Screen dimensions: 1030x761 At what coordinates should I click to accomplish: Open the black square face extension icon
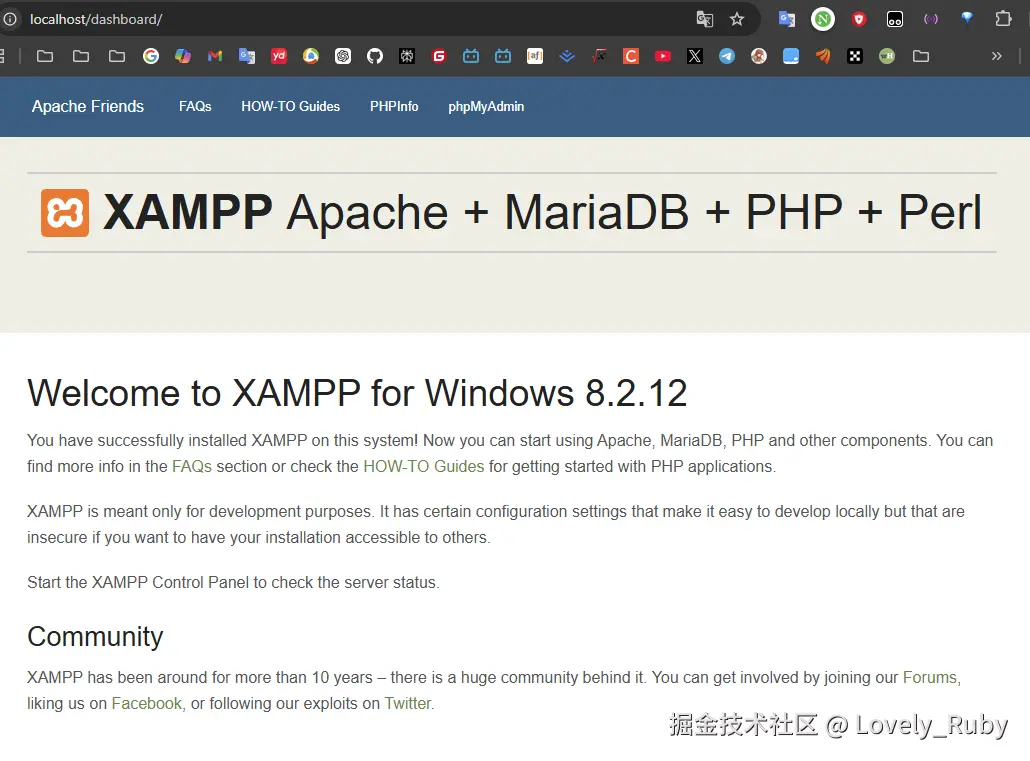tap(895, 19)
